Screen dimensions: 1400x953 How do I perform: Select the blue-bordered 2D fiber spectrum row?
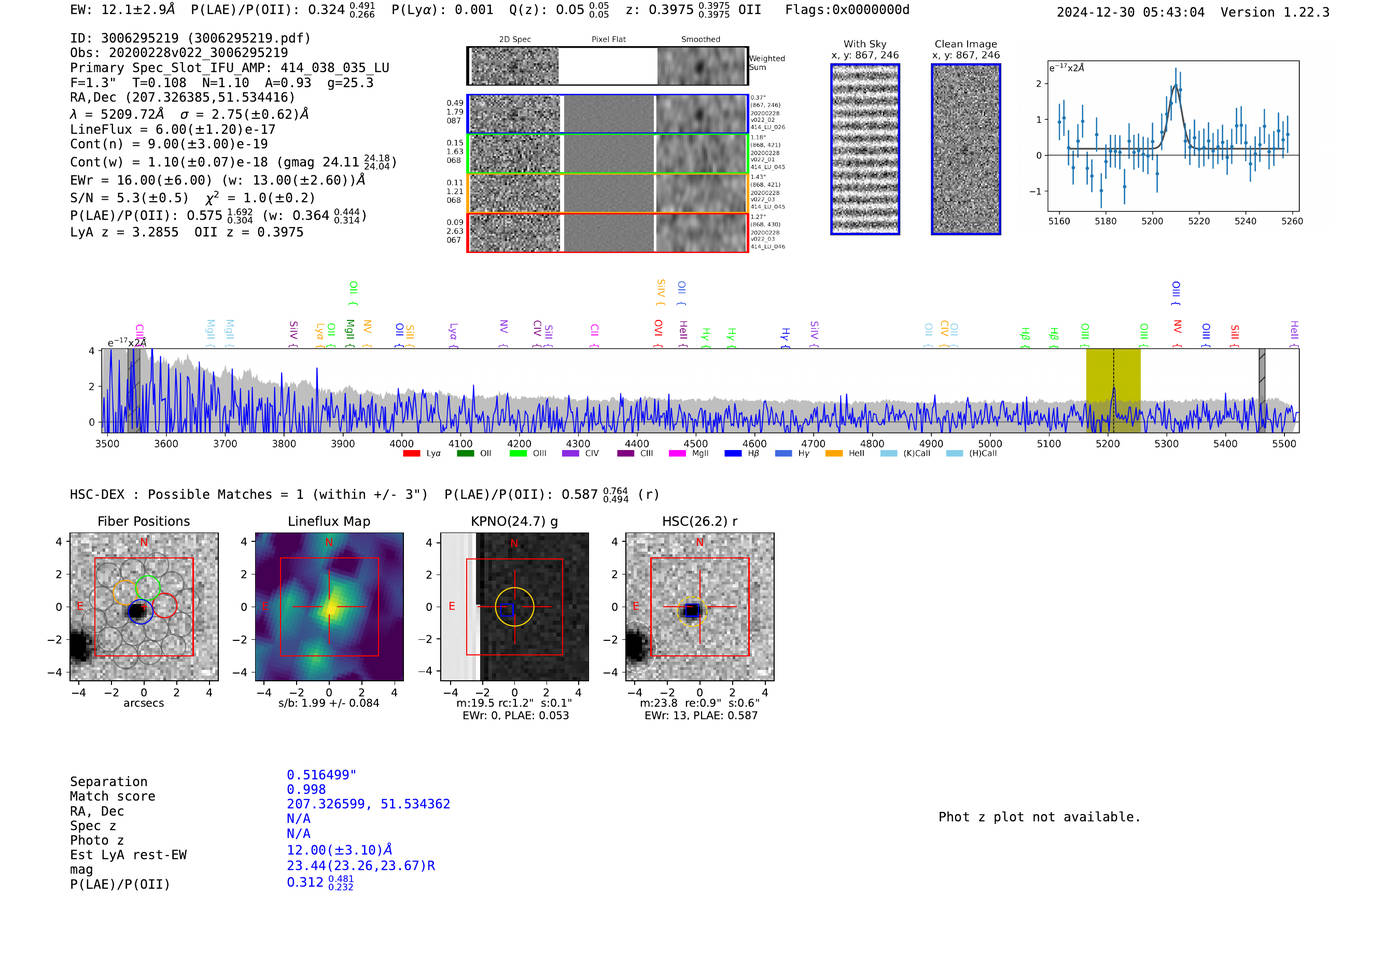pyautogui.click(x=608, y=114)
